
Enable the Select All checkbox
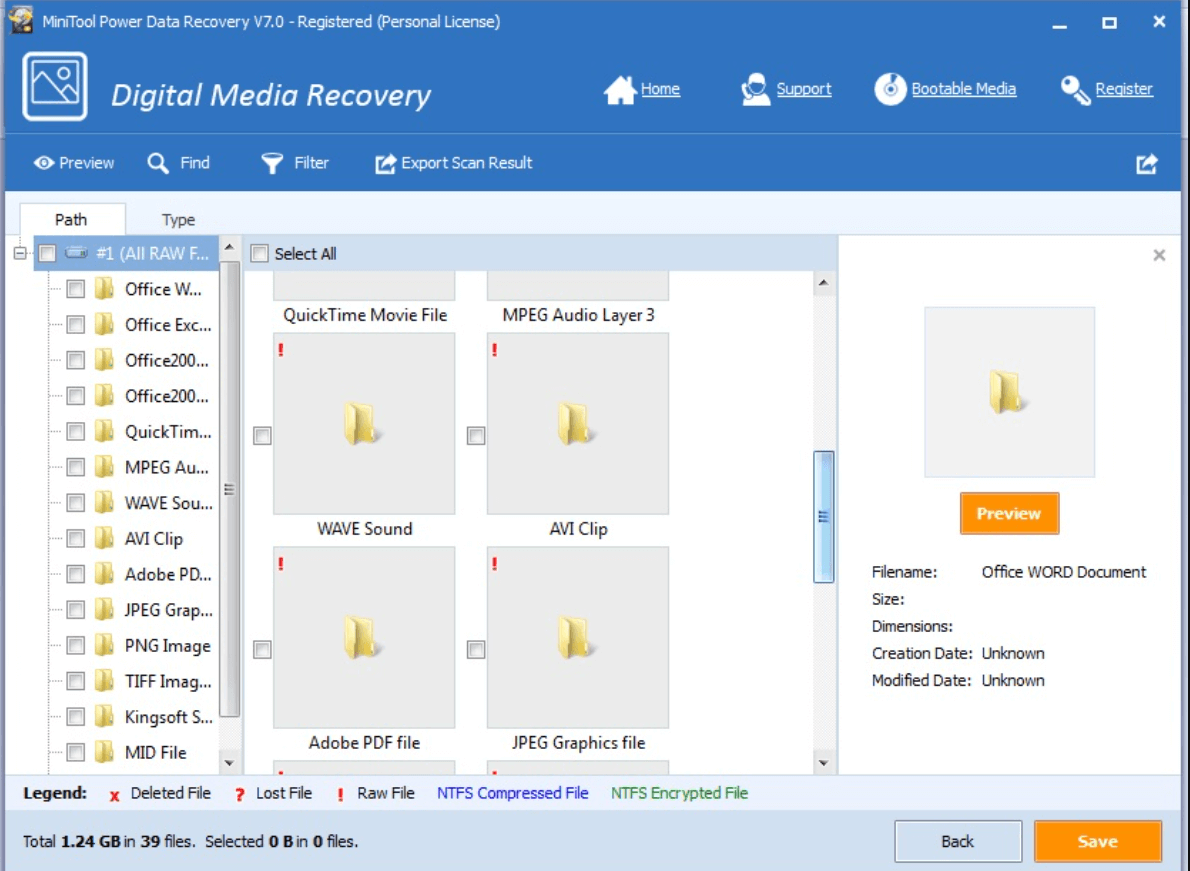click(x=260, y=254)
